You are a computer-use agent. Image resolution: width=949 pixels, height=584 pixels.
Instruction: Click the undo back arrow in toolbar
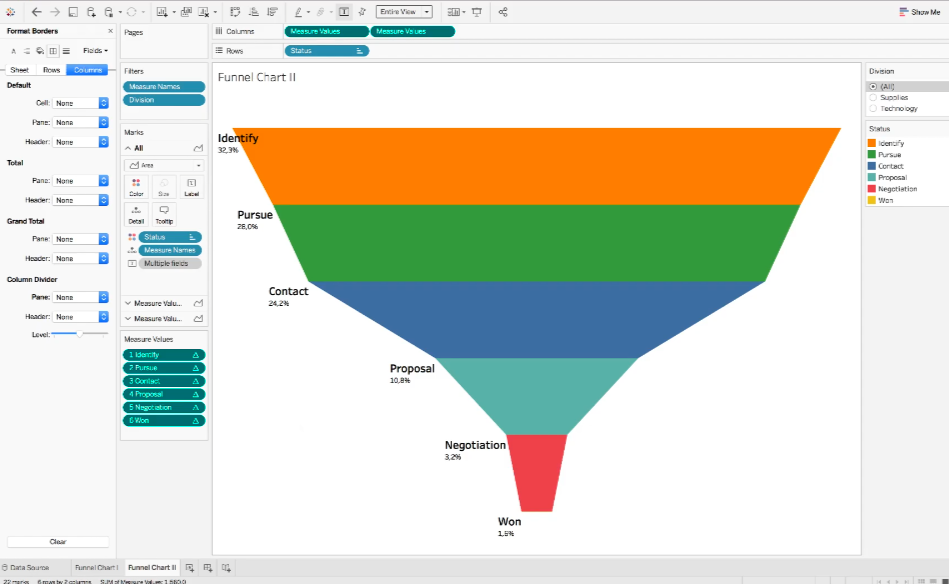(36, 11)
